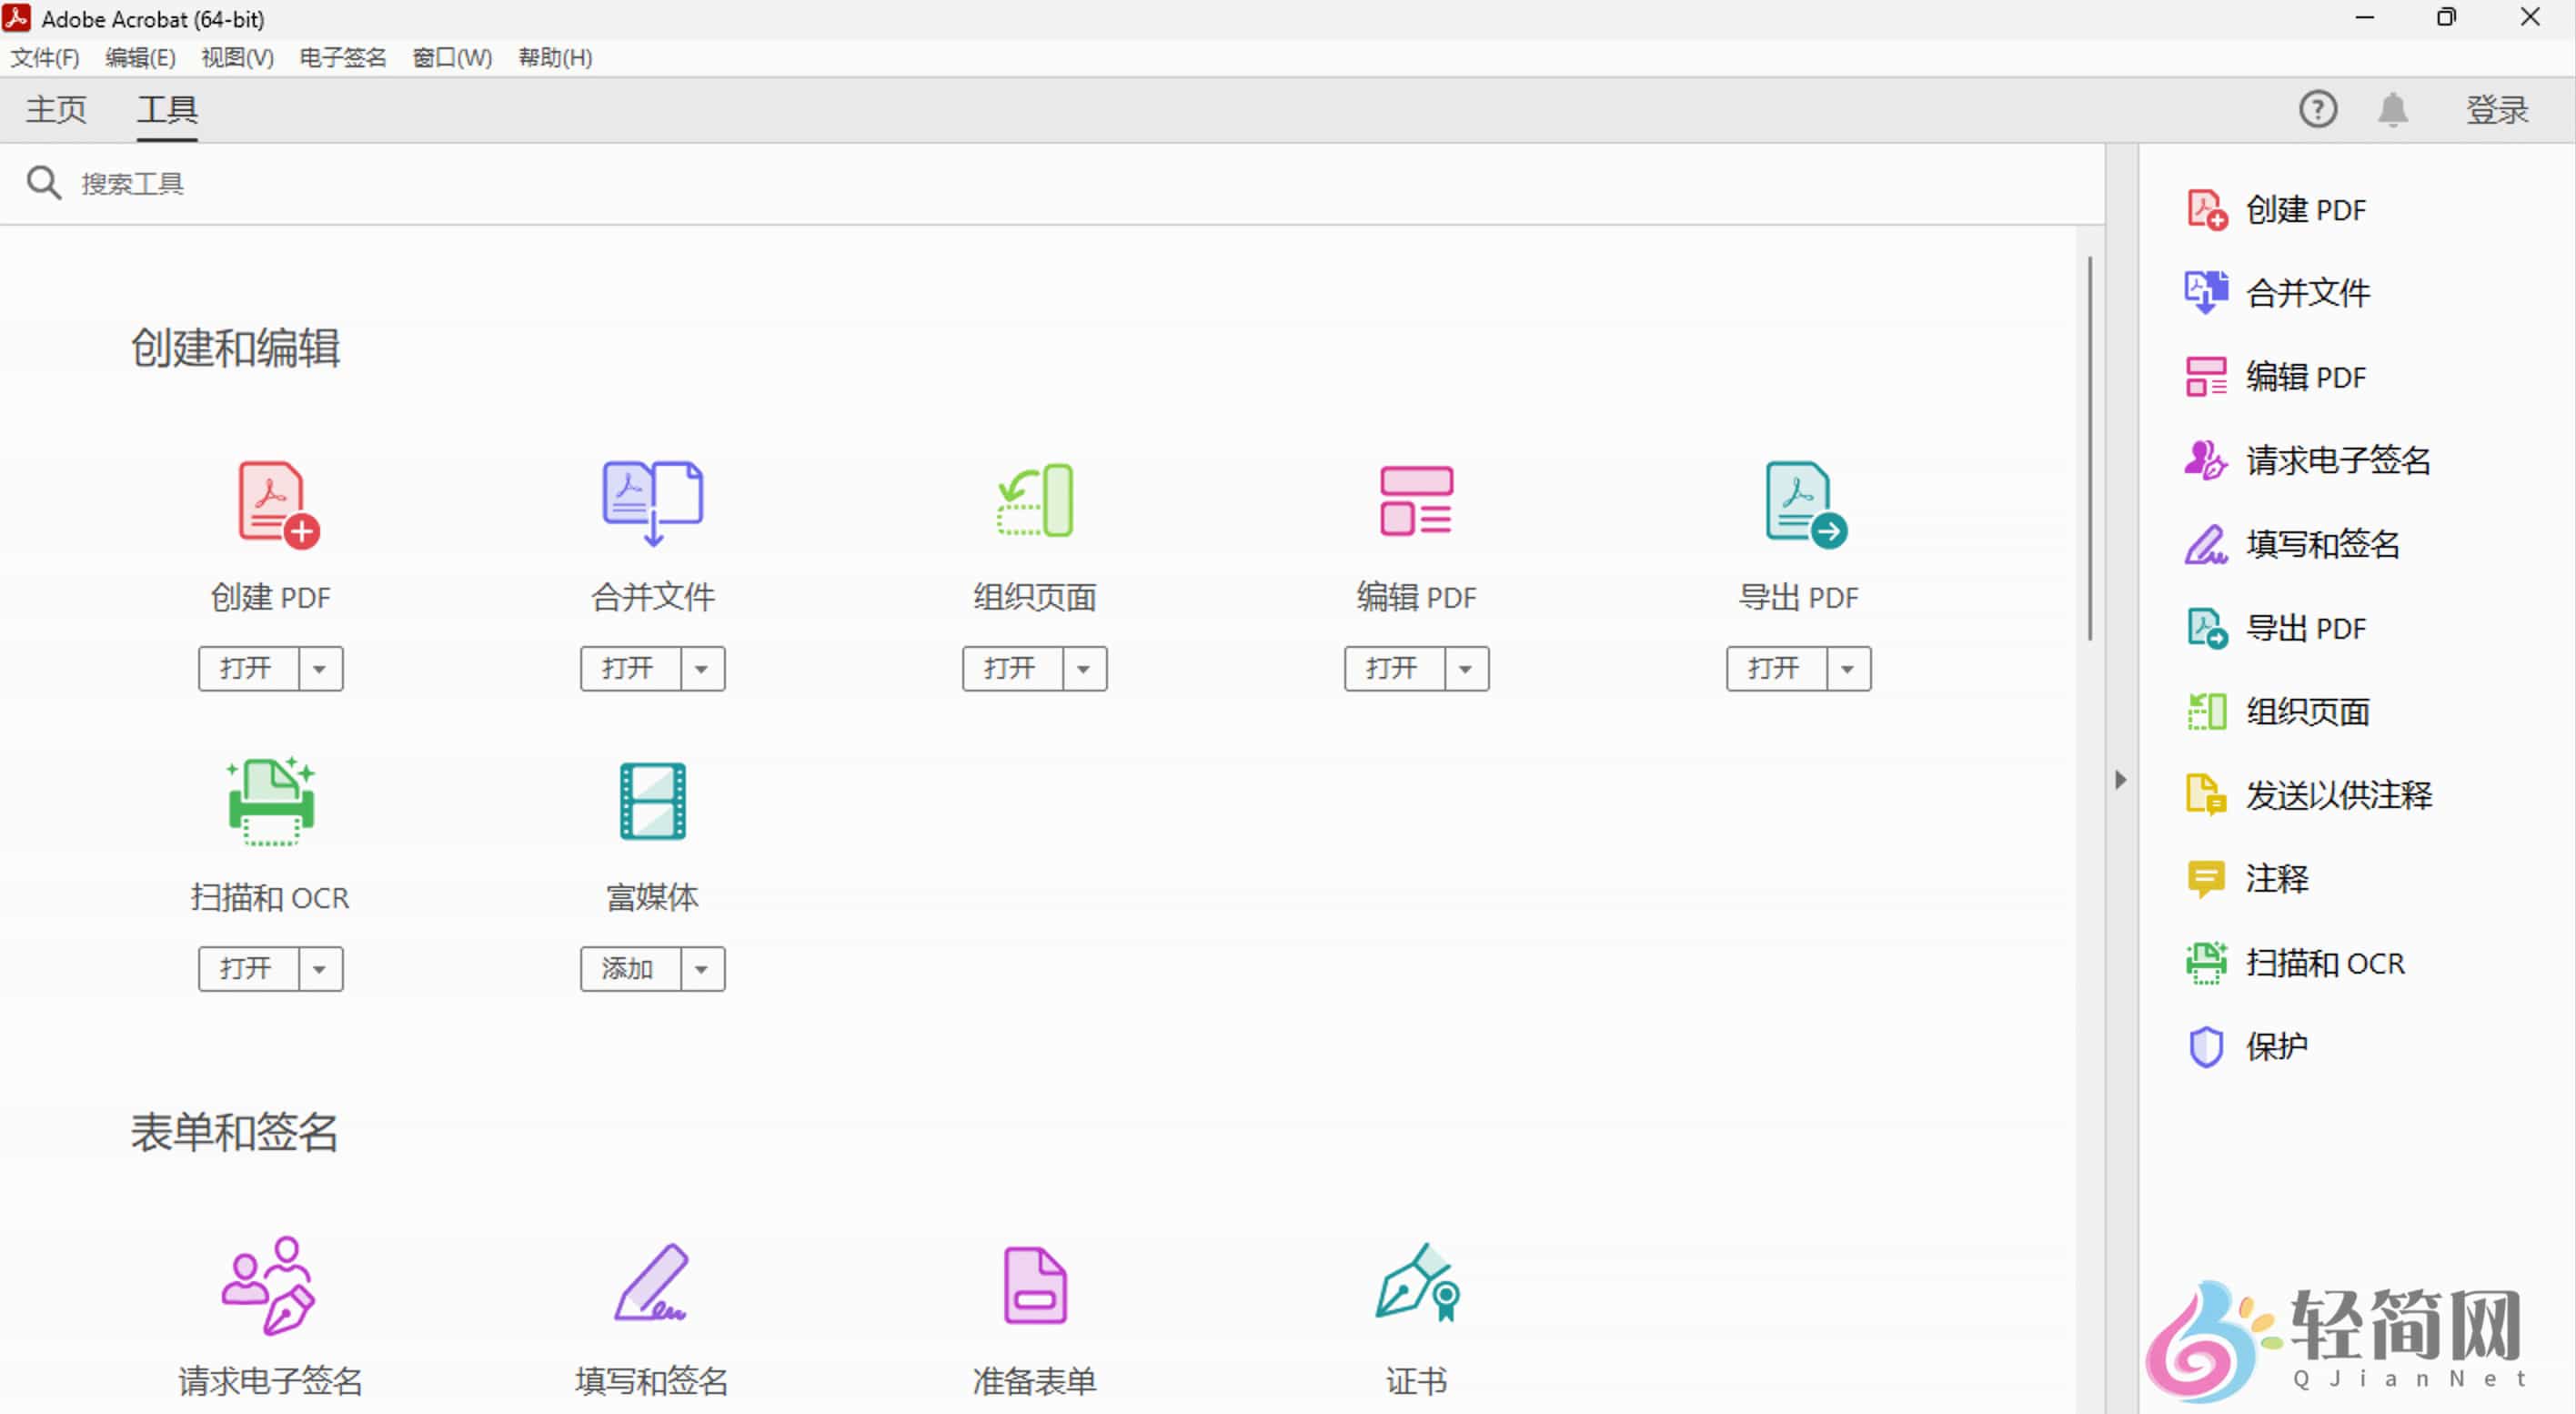The height and width of the screenshot is (1414, 2576).
Task: Open the 扫描和 OCR tool icon
Action: pyautogui.click(x=270, y=800)
